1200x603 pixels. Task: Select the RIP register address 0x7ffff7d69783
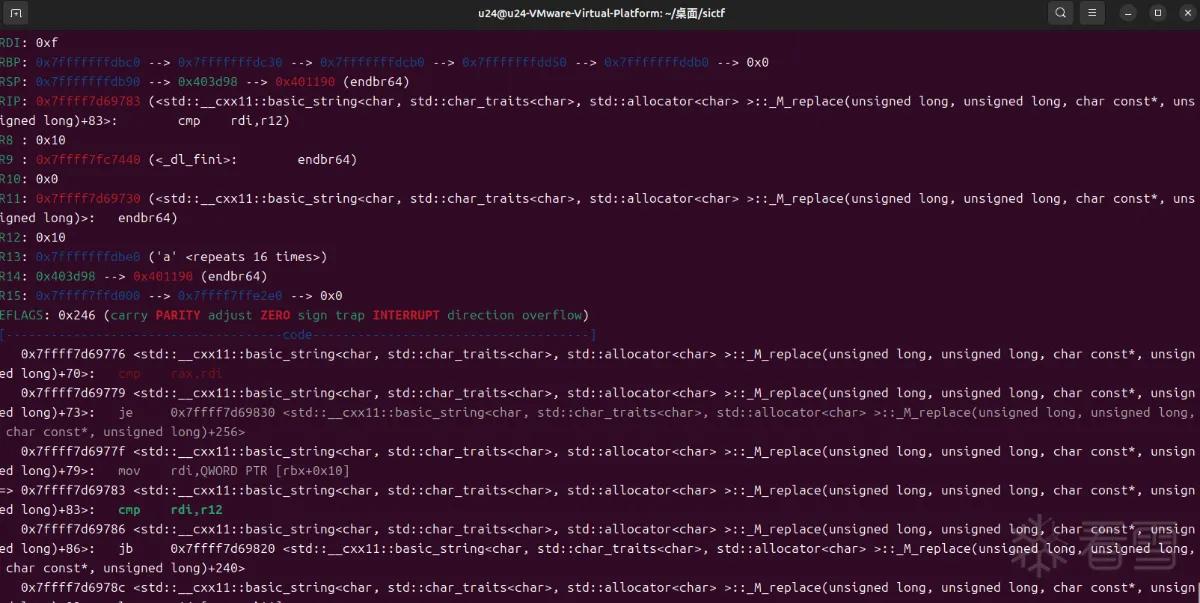click(x=88, y=102)
